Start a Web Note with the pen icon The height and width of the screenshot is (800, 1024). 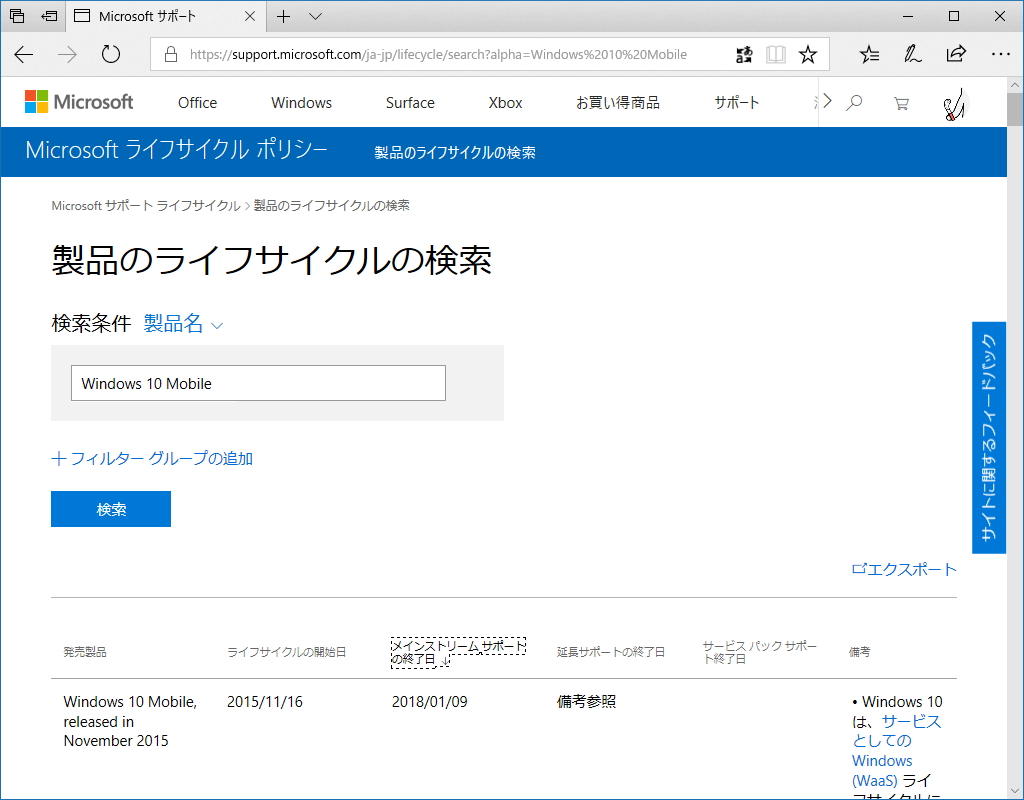pos(912,54)
